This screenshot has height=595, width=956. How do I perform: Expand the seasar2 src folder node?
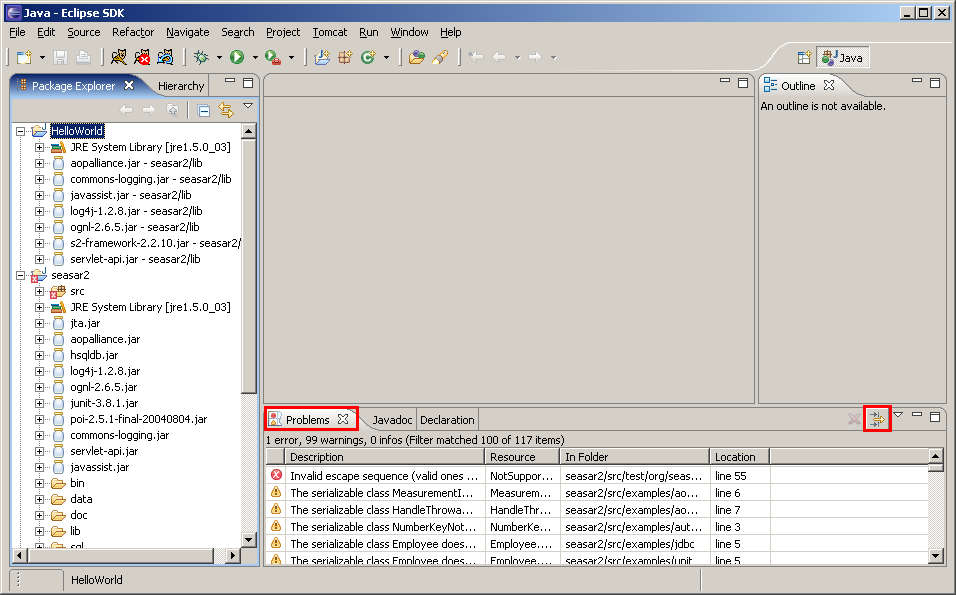point(40,291)
